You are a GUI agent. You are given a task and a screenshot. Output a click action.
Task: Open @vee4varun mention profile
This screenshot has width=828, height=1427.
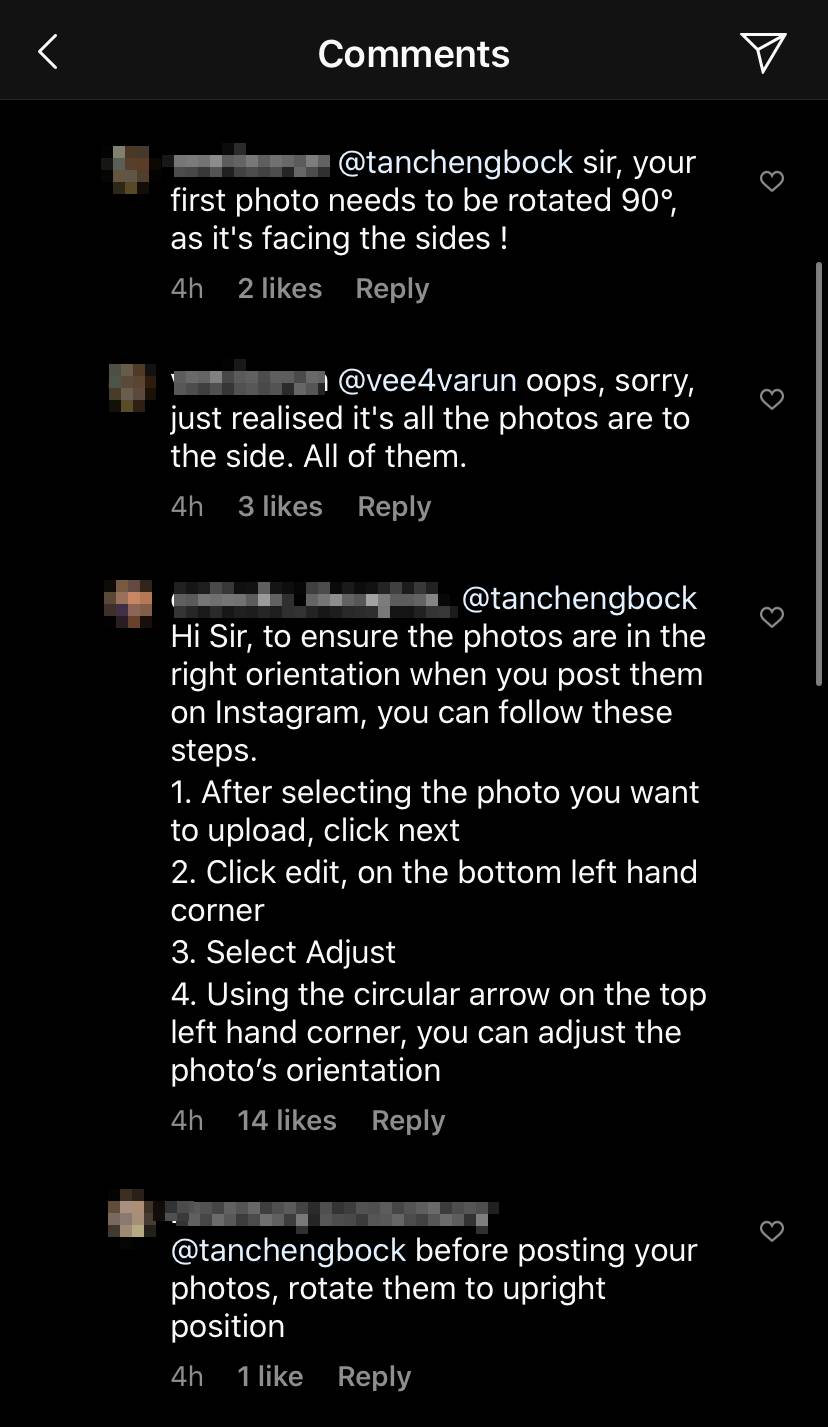427,381
